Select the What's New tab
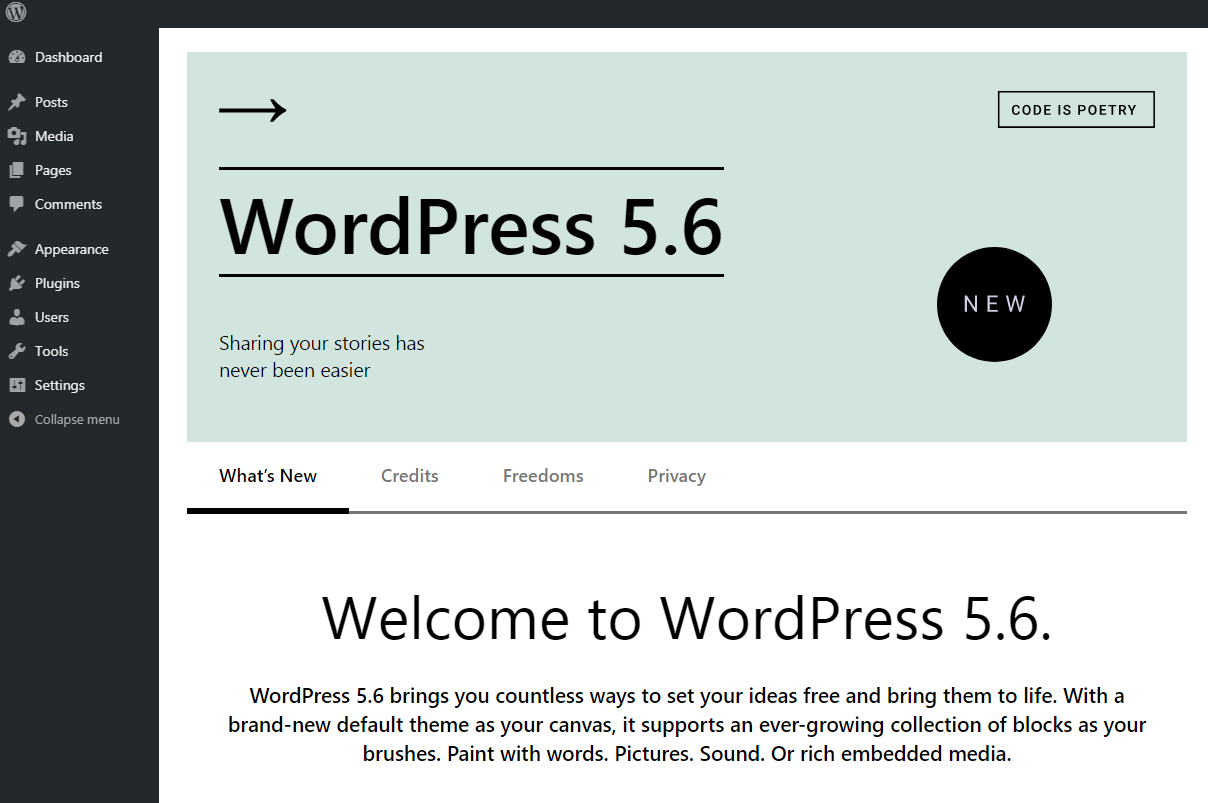Image resolution: width=1208 pixels, height=803 pixels. (x=268, y=476)
